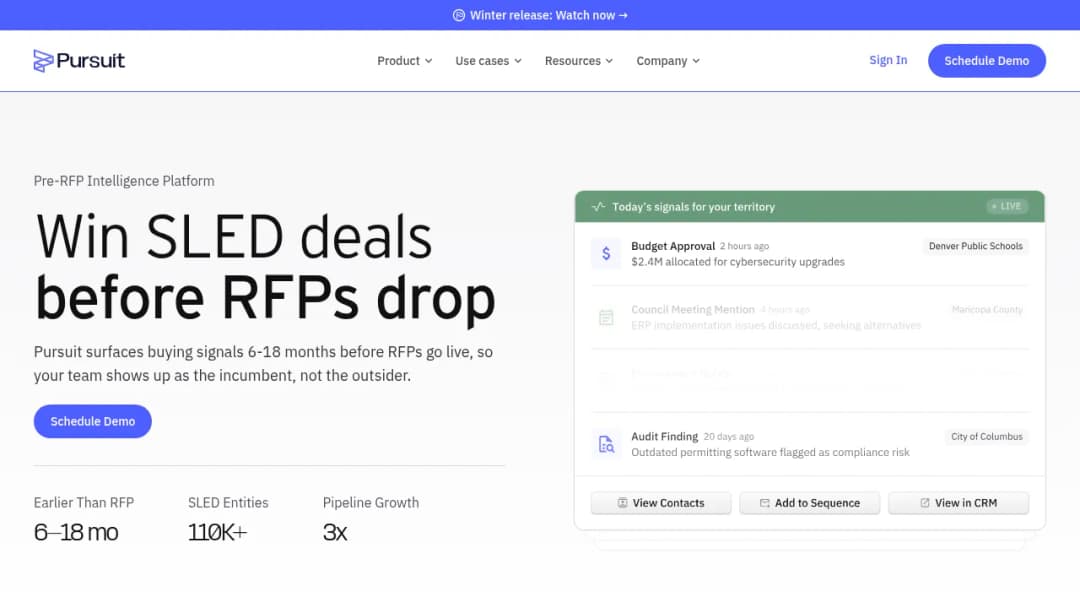
Task: Expand the Resources menu chevron
Action: coord(609,61)
